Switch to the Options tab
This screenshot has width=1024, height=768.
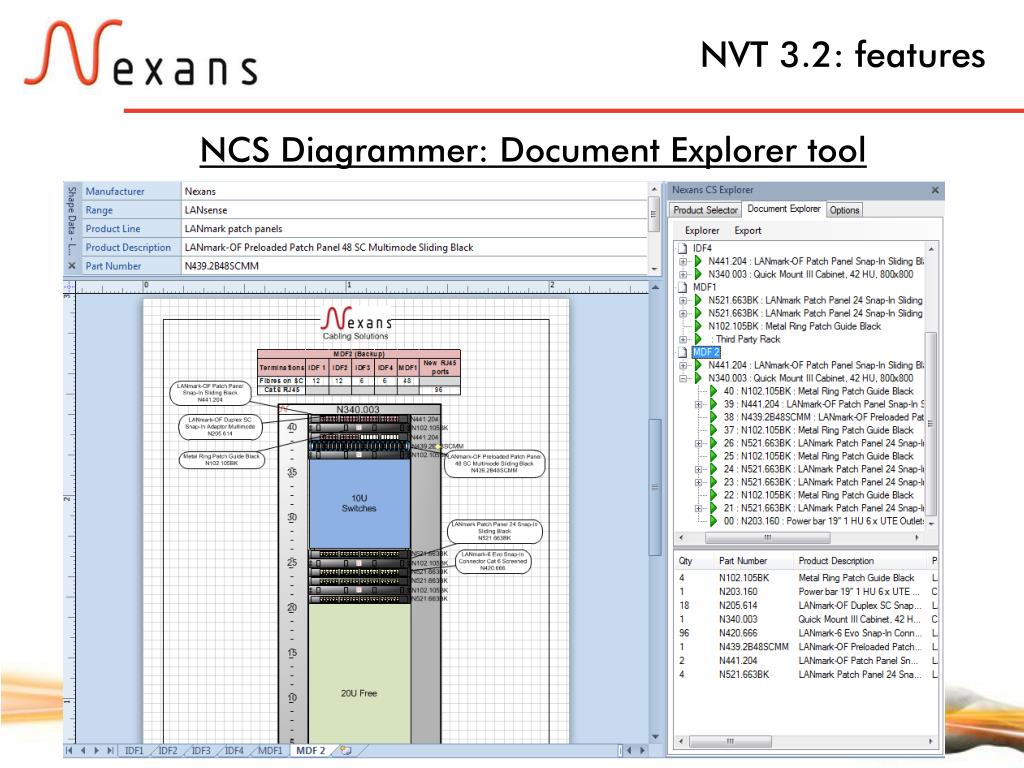844,210
